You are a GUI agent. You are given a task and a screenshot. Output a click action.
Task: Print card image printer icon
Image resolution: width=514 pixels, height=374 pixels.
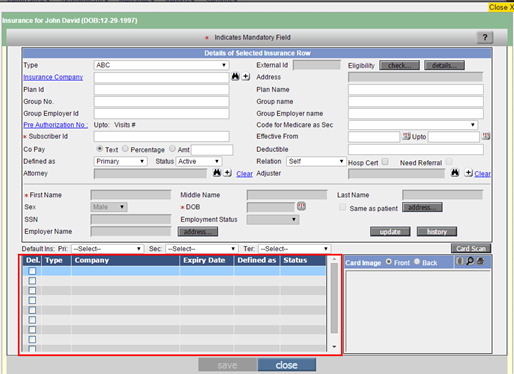coord(480,261)
